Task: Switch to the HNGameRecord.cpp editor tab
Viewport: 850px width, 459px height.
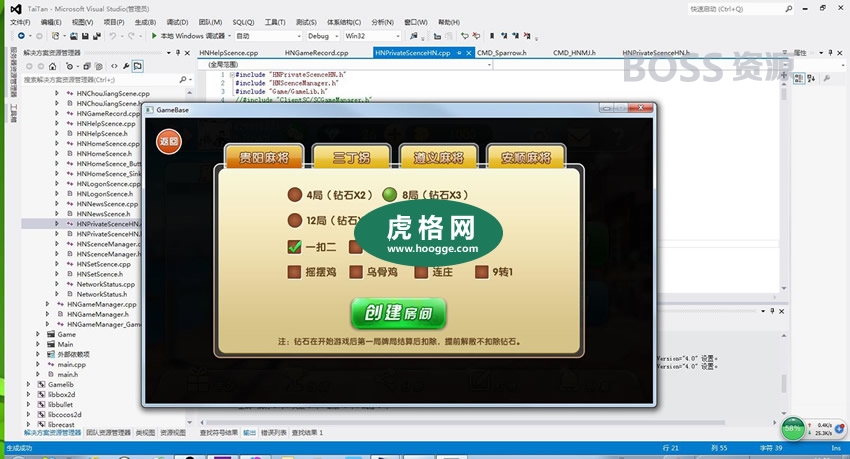Action: [x=317, y=53]
